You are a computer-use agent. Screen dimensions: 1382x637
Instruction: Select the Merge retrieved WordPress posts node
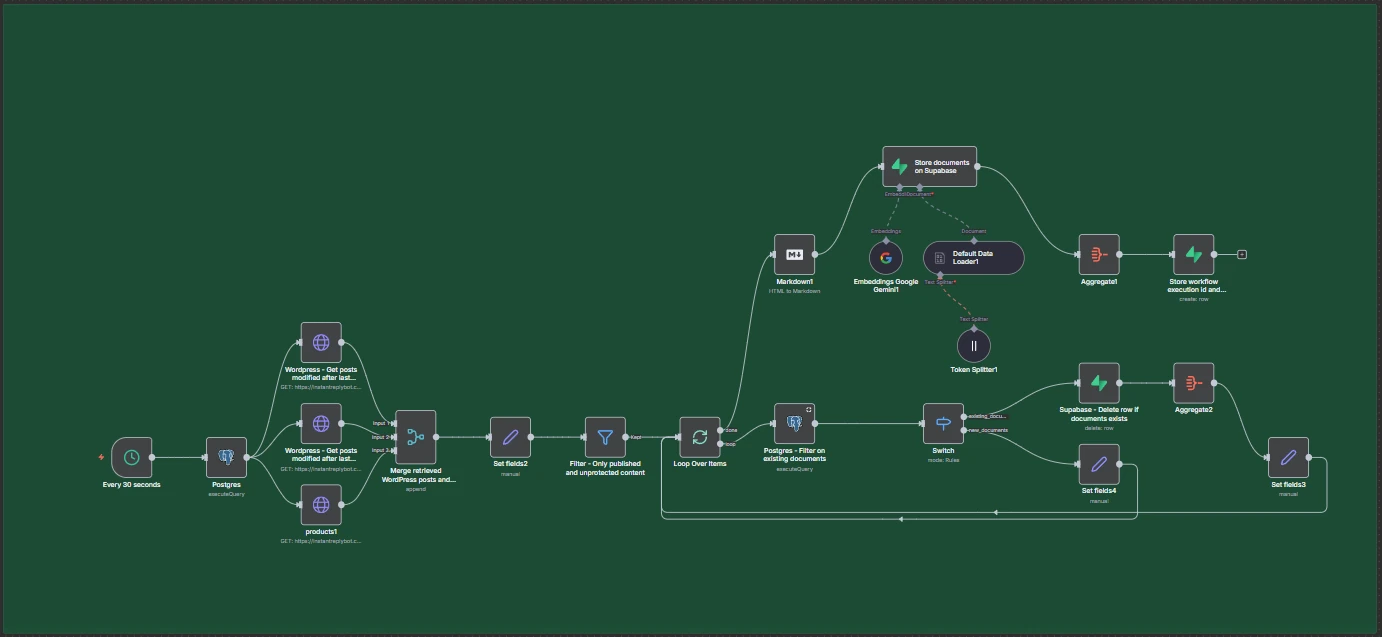pyautogui.click(x=416, y=437)
